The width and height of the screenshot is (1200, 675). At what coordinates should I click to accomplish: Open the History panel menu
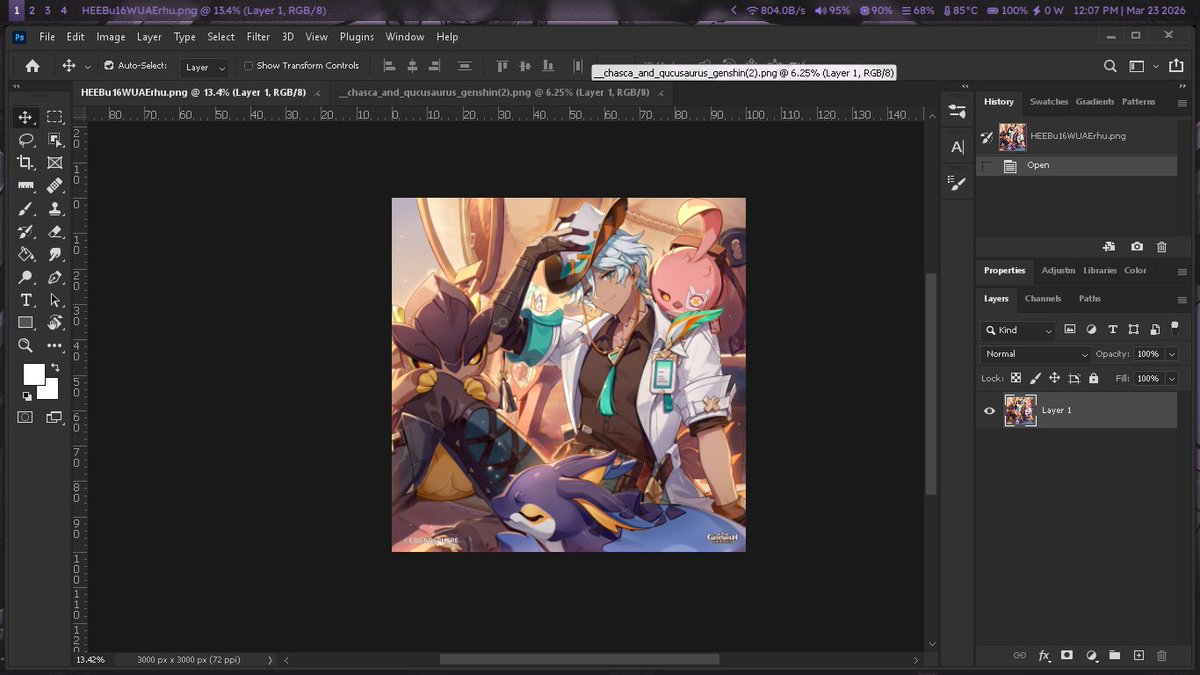[1183, 102]
